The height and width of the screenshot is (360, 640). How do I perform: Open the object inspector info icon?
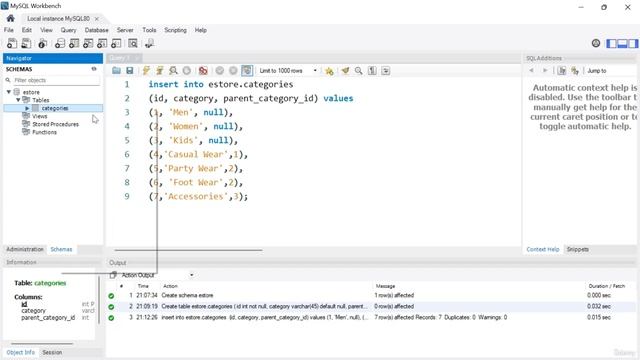click(42, 43)
